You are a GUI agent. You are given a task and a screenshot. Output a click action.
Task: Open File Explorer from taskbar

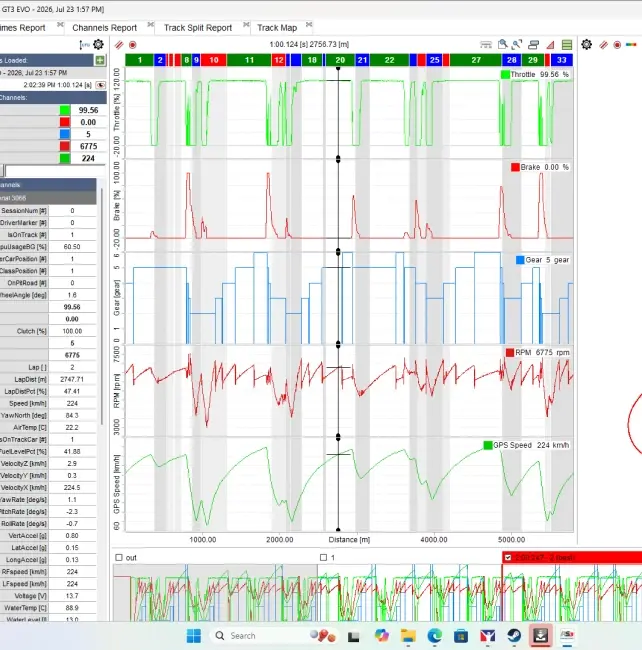pos(408,635)
